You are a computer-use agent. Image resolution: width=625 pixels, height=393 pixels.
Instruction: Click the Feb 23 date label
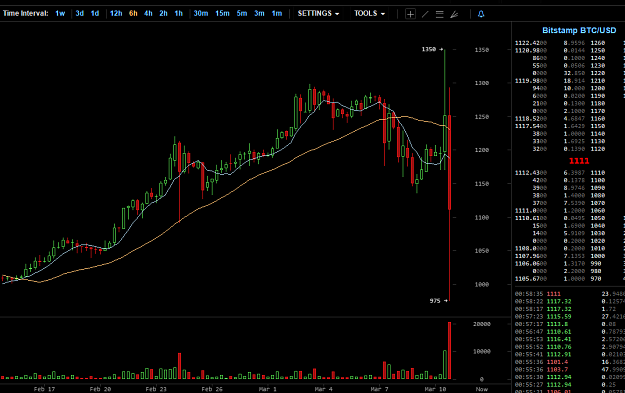coord(156,389)
